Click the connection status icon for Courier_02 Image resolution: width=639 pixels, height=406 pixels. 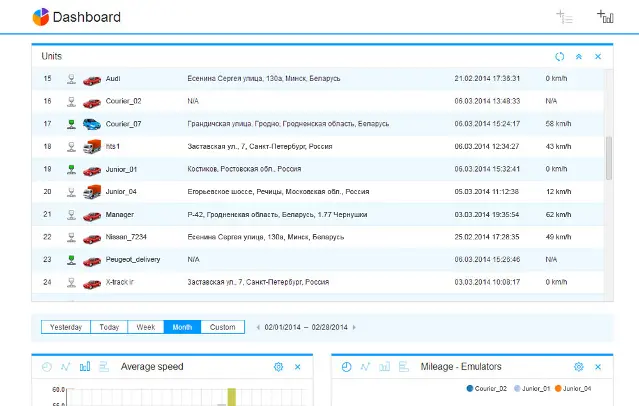pos(71,102)
